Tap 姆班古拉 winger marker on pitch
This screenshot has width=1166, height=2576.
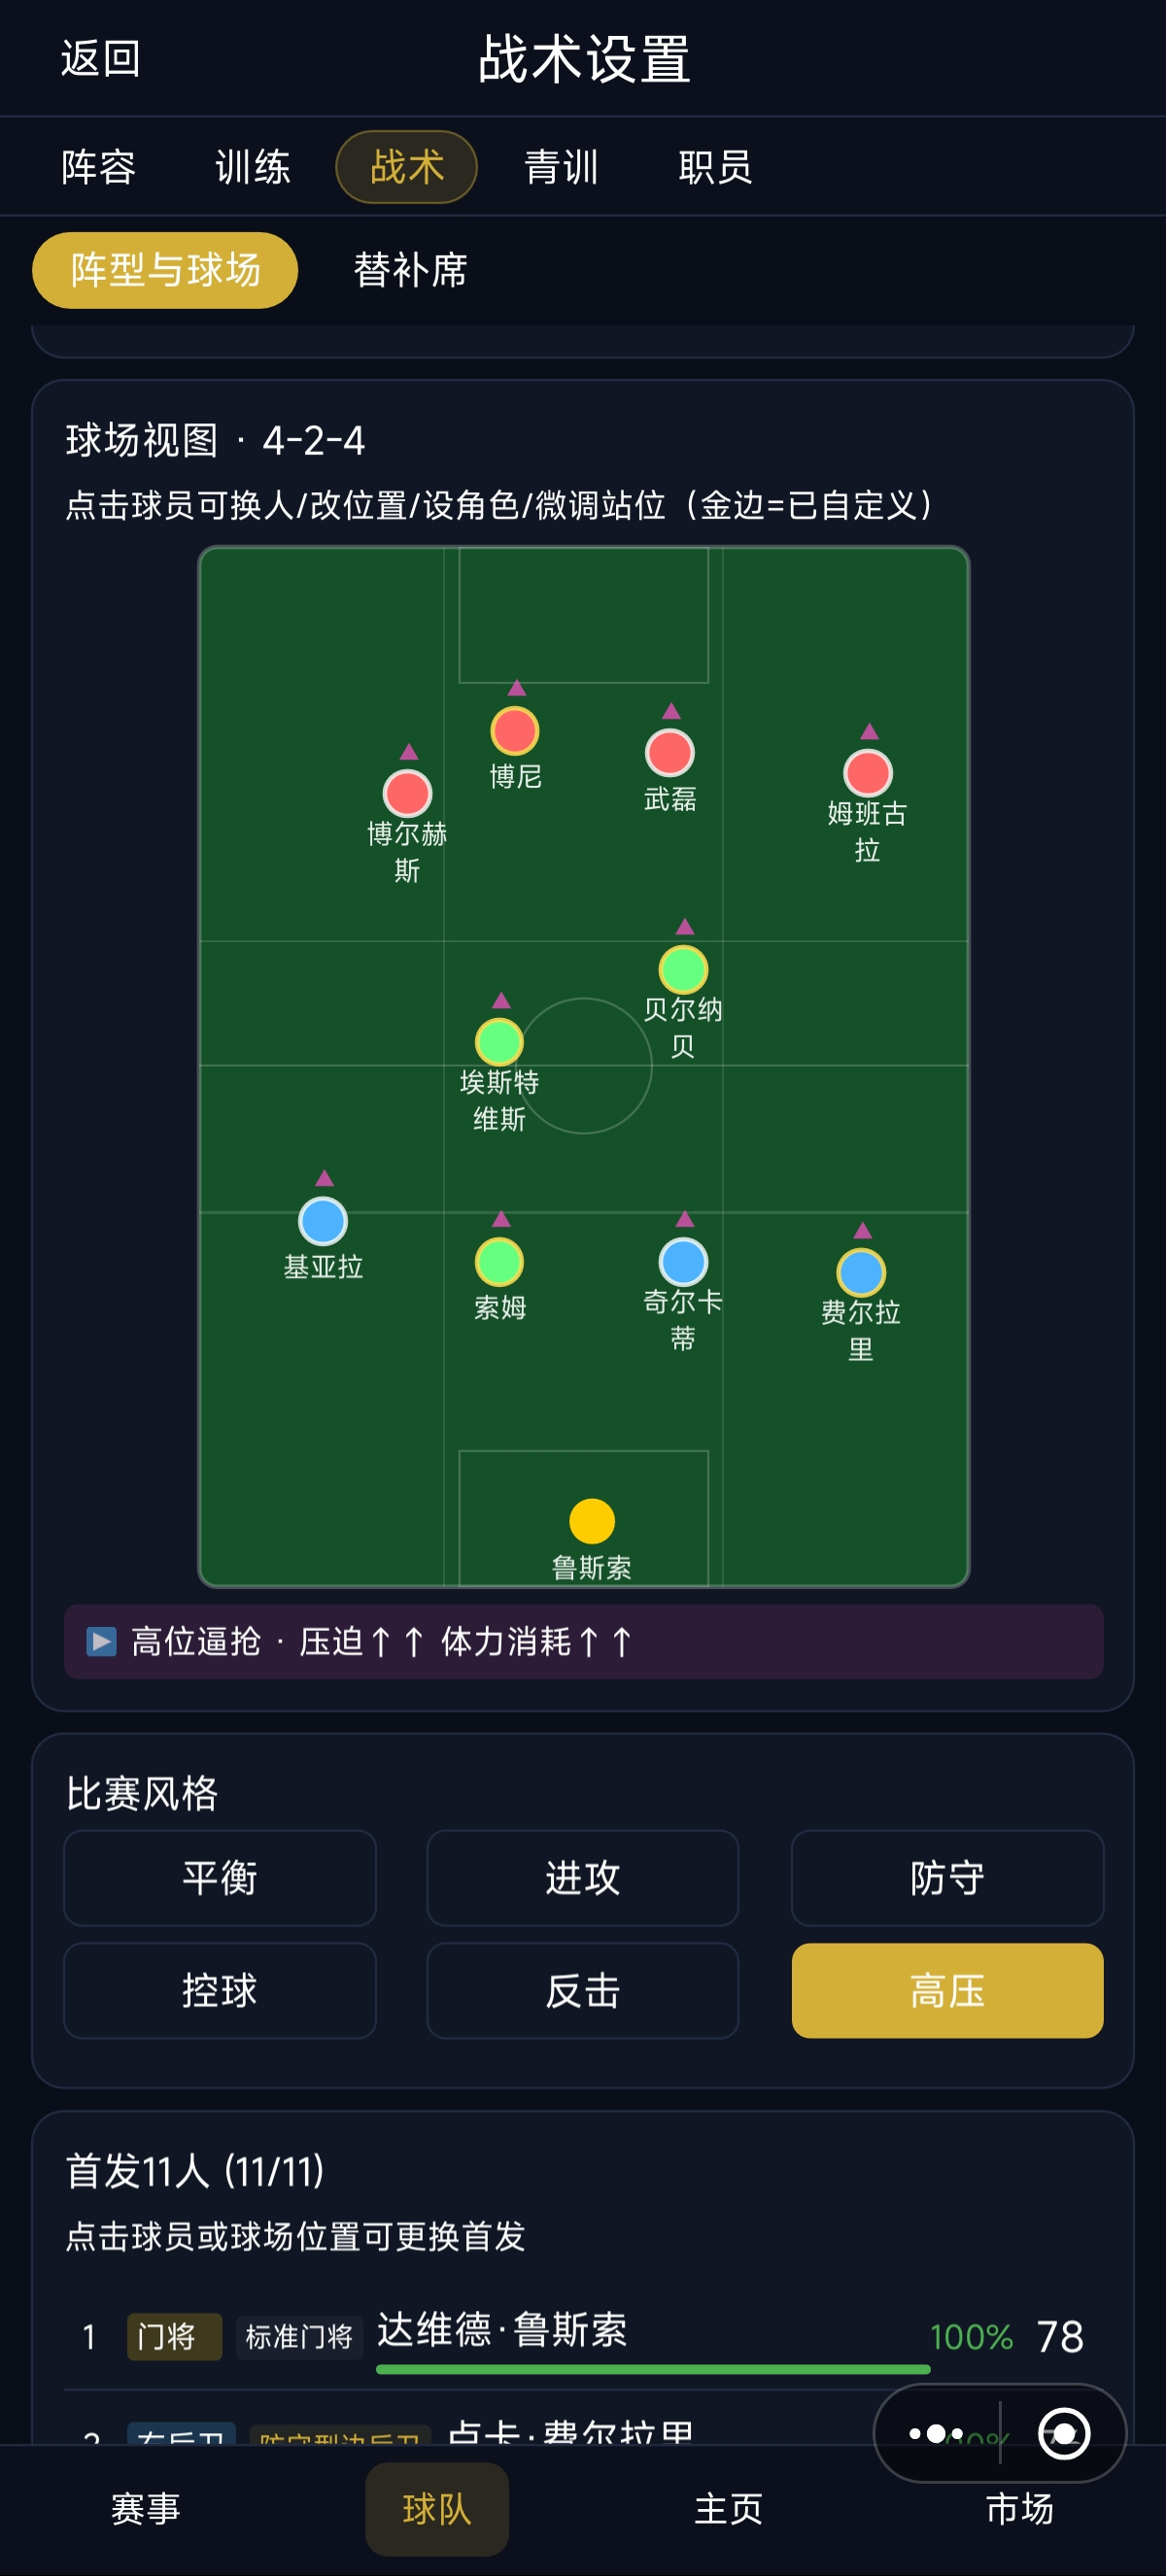click(x=868, y=773)
